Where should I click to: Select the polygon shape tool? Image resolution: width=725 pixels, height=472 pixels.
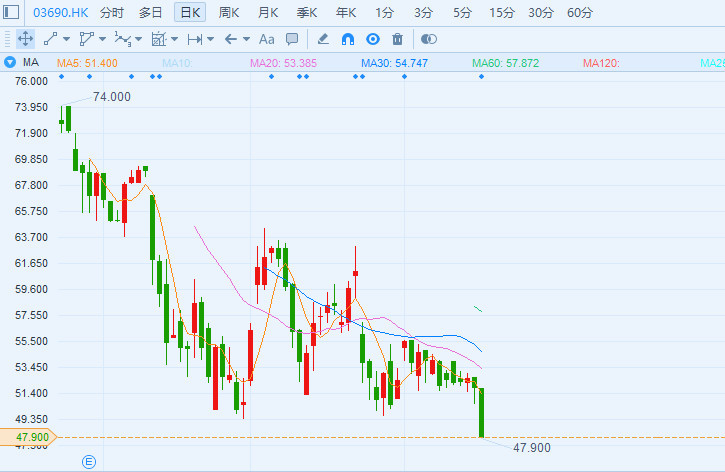pyautogui.click(x=86, y=39)
